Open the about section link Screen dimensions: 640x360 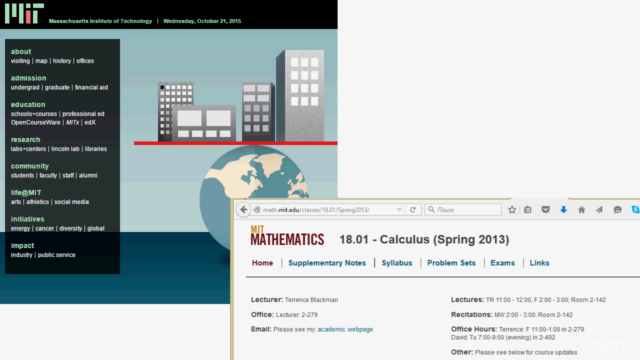click(x=21, y=51)
